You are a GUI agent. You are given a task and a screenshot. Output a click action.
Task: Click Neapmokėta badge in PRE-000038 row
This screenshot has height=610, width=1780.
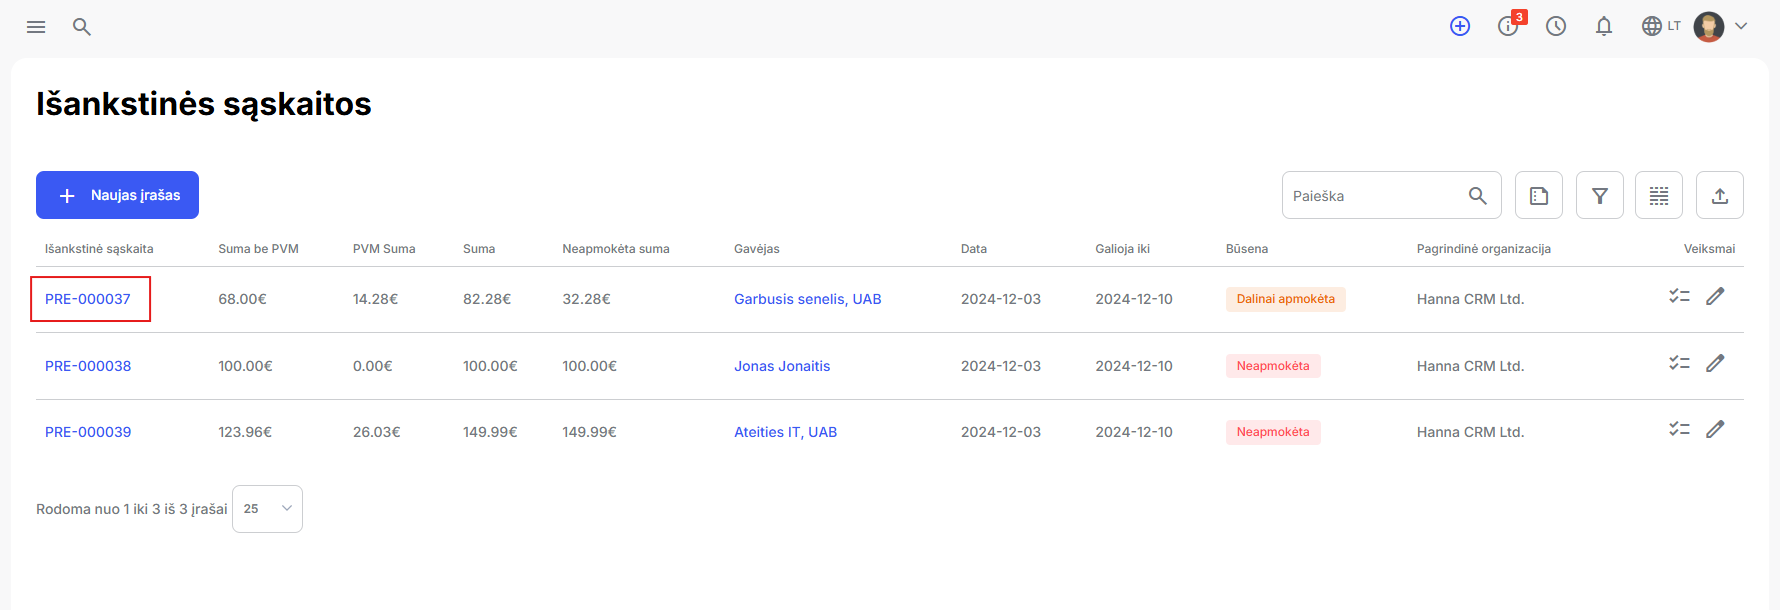(x=1273, y=366)
